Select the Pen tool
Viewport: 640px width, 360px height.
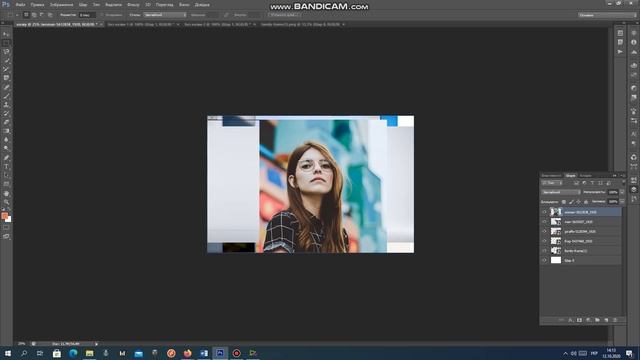(x=6, y=158)
